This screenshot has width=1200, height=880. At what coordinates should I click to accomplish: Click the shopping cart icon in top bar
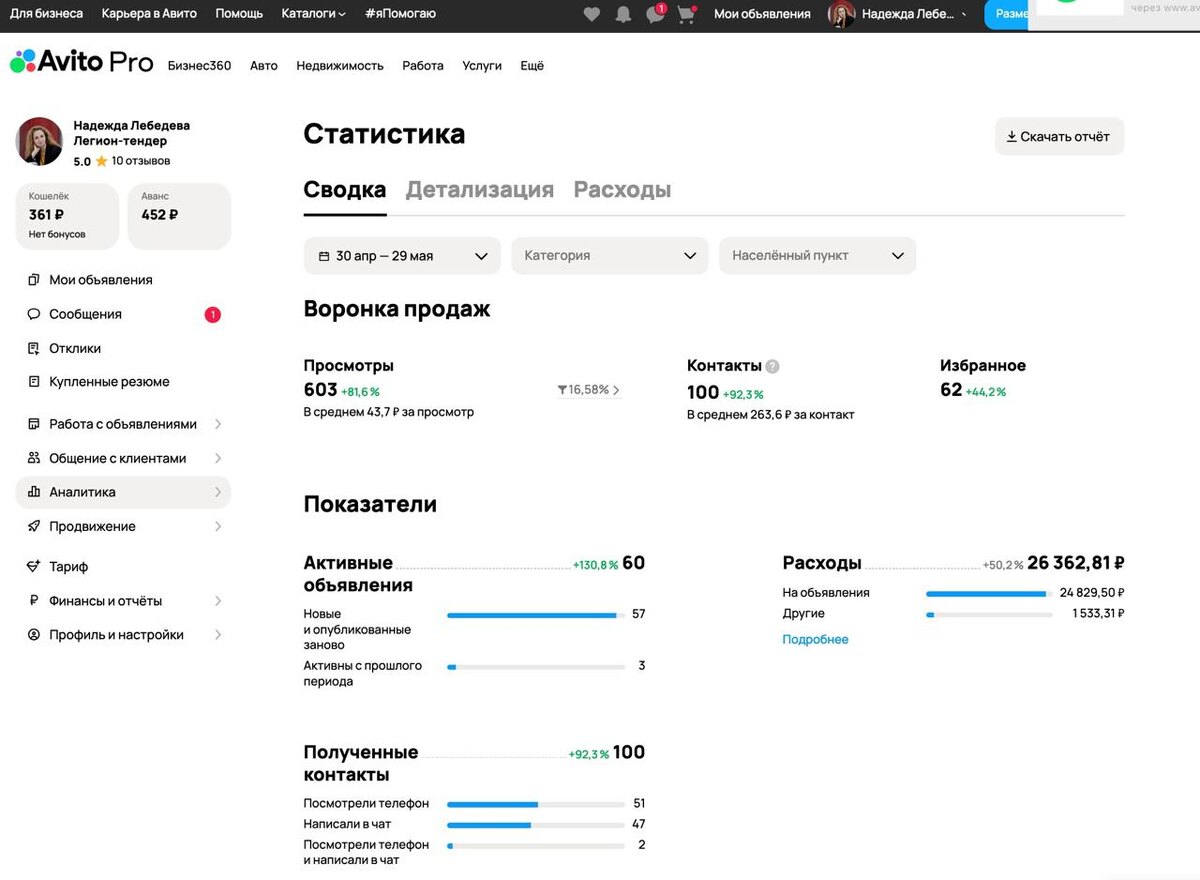pos(687,14)
